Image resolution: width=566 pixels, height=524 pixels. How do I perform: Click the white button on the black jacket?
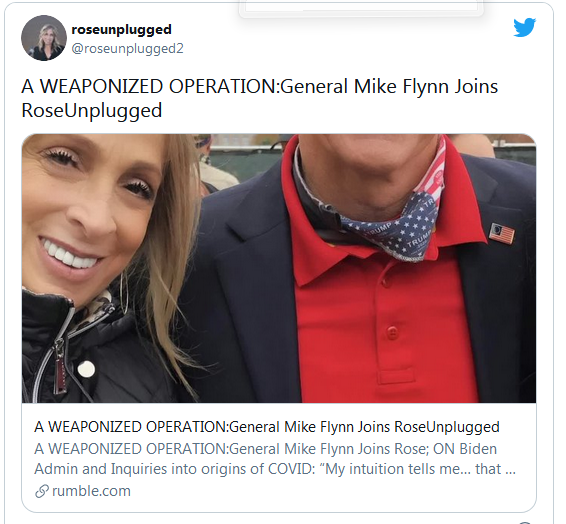pos(86,369)
